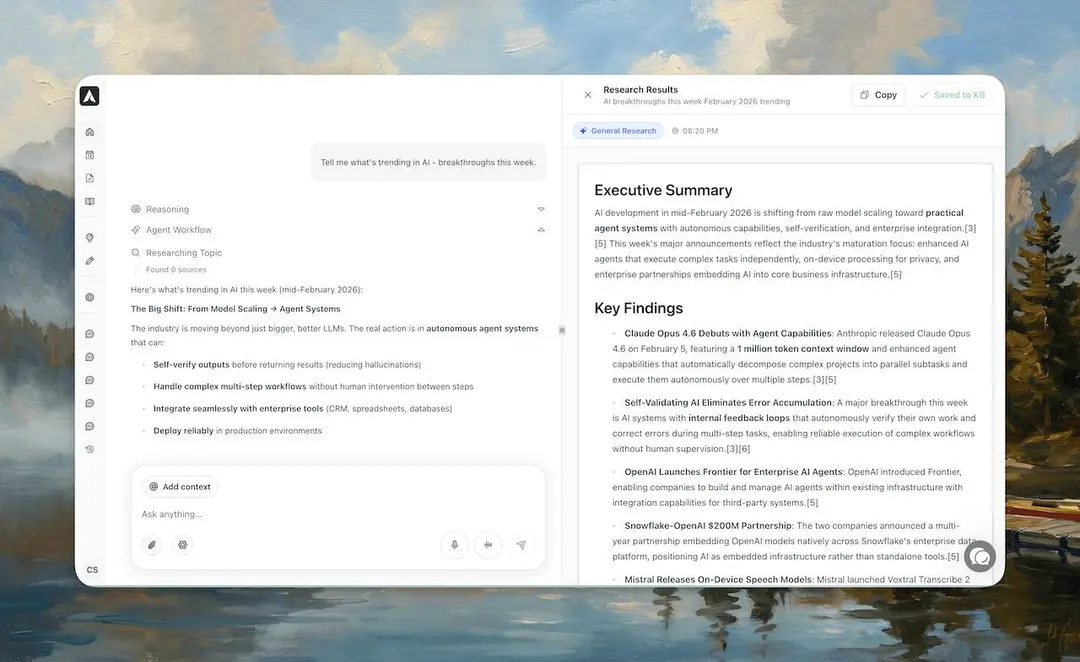Click the research query subtitle under Research Results
Screen dimensions: 1080x662
coord(696,101)
